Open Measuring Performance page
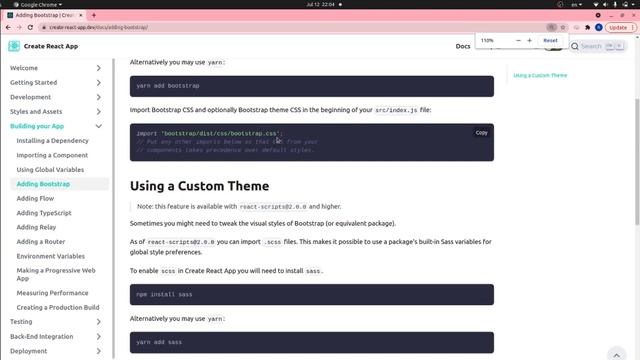This screenshot has width=640, height=360. point(52,293)
